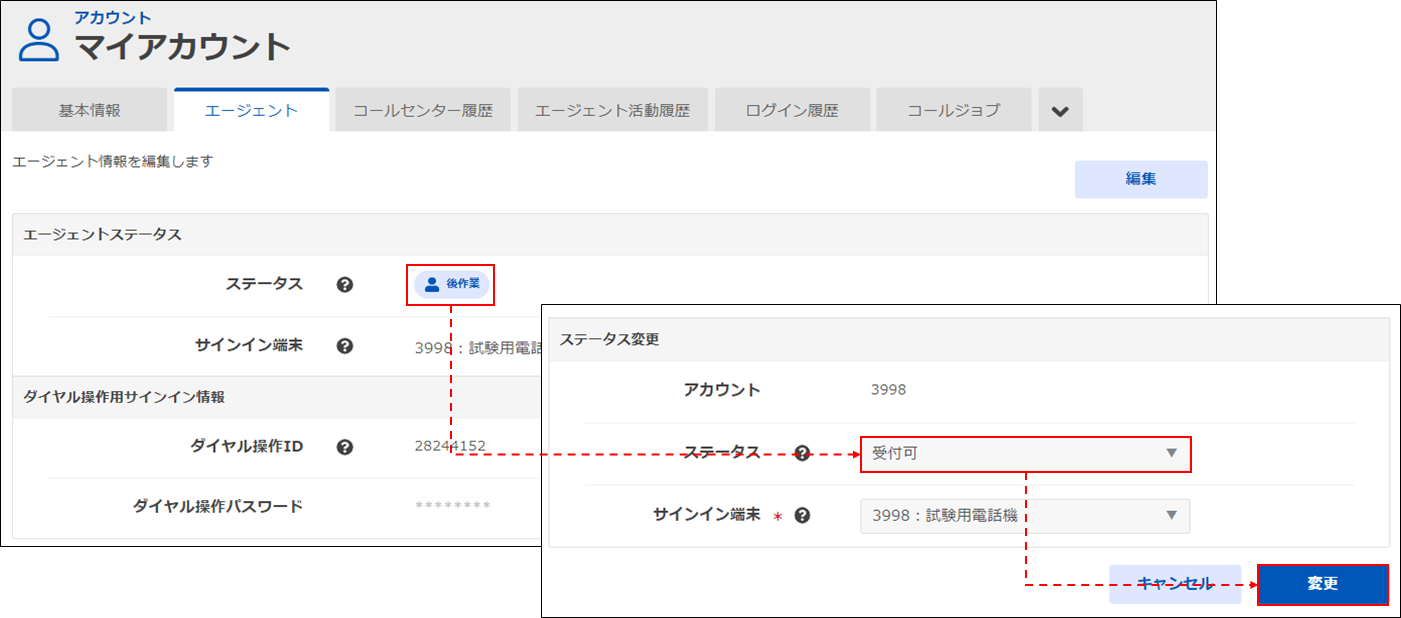Click help icon beside ダイヤル操作ID
The height and width of the screenshot is (618, 1401).
tap(345, 447)
